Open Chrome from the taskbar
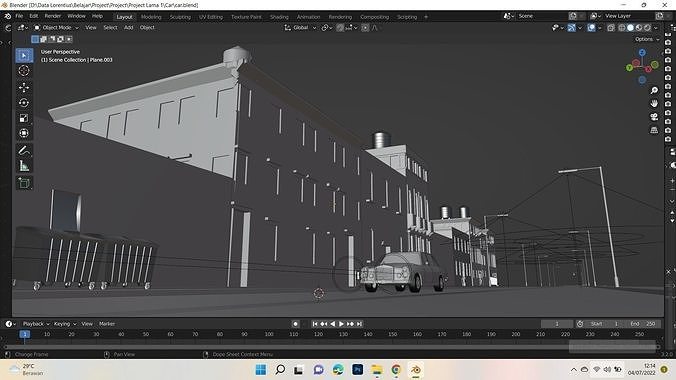The width and height of the screenshot is (676, 380). (396, 370)
